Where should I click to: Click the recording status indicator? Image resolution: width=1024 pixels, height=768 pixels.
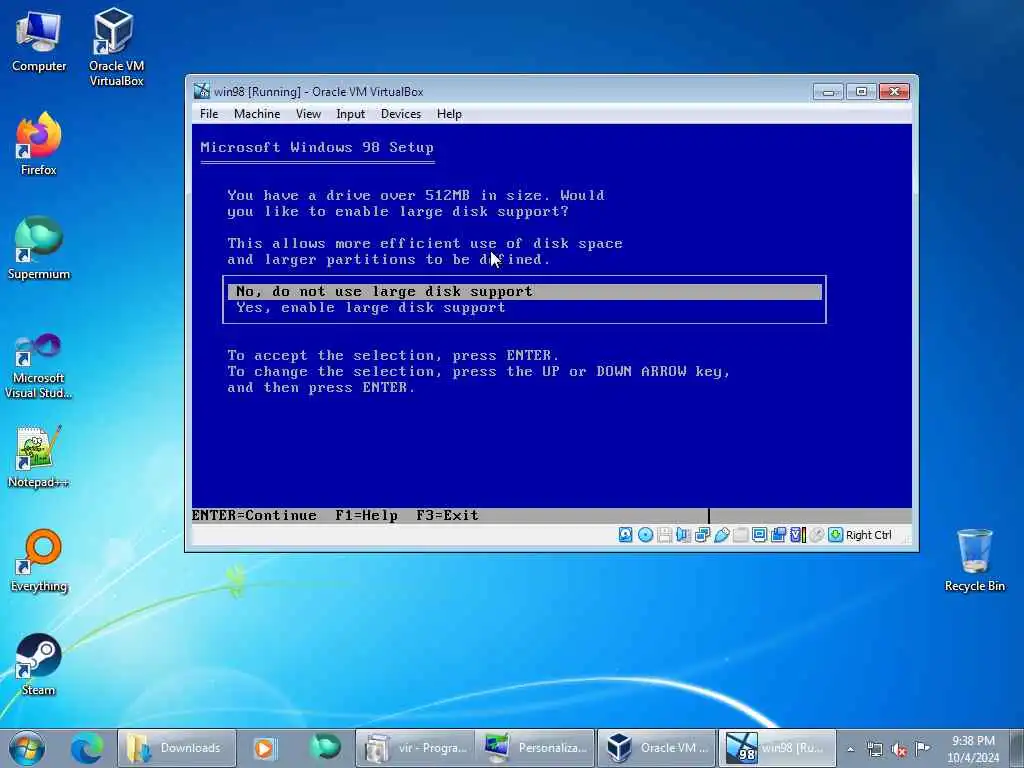point(778,535)
